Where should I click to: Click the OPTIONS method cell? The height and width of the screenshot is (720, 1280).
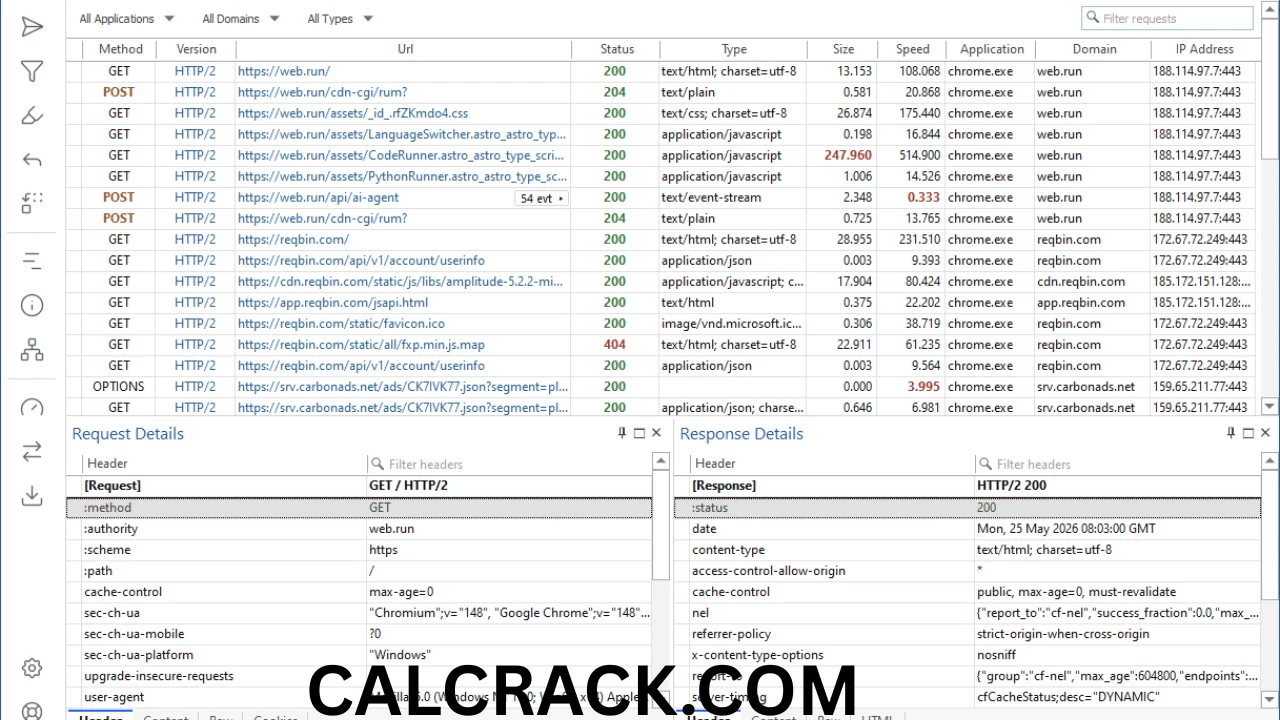pyautogui.click(x=119, y=387)
